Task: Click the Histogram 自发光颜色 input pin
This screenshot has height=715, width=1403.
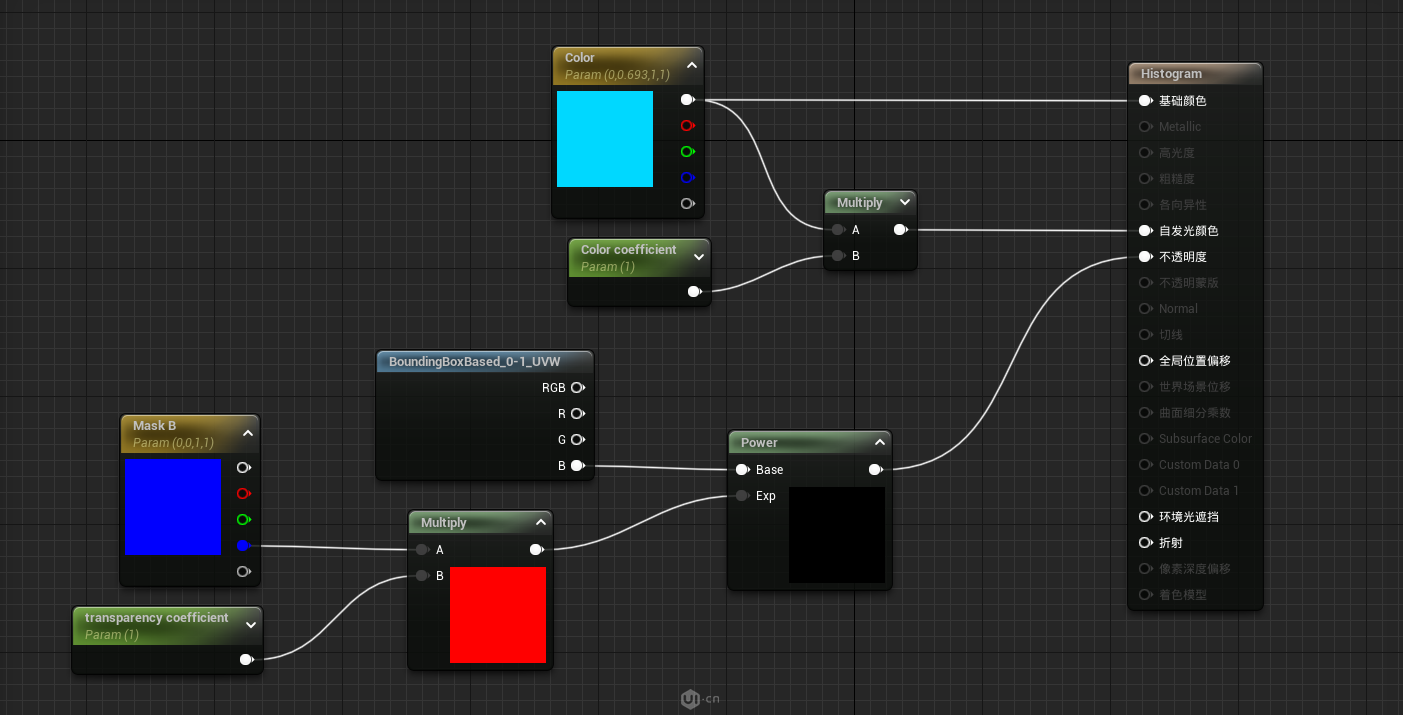Action: [1145, 231]
